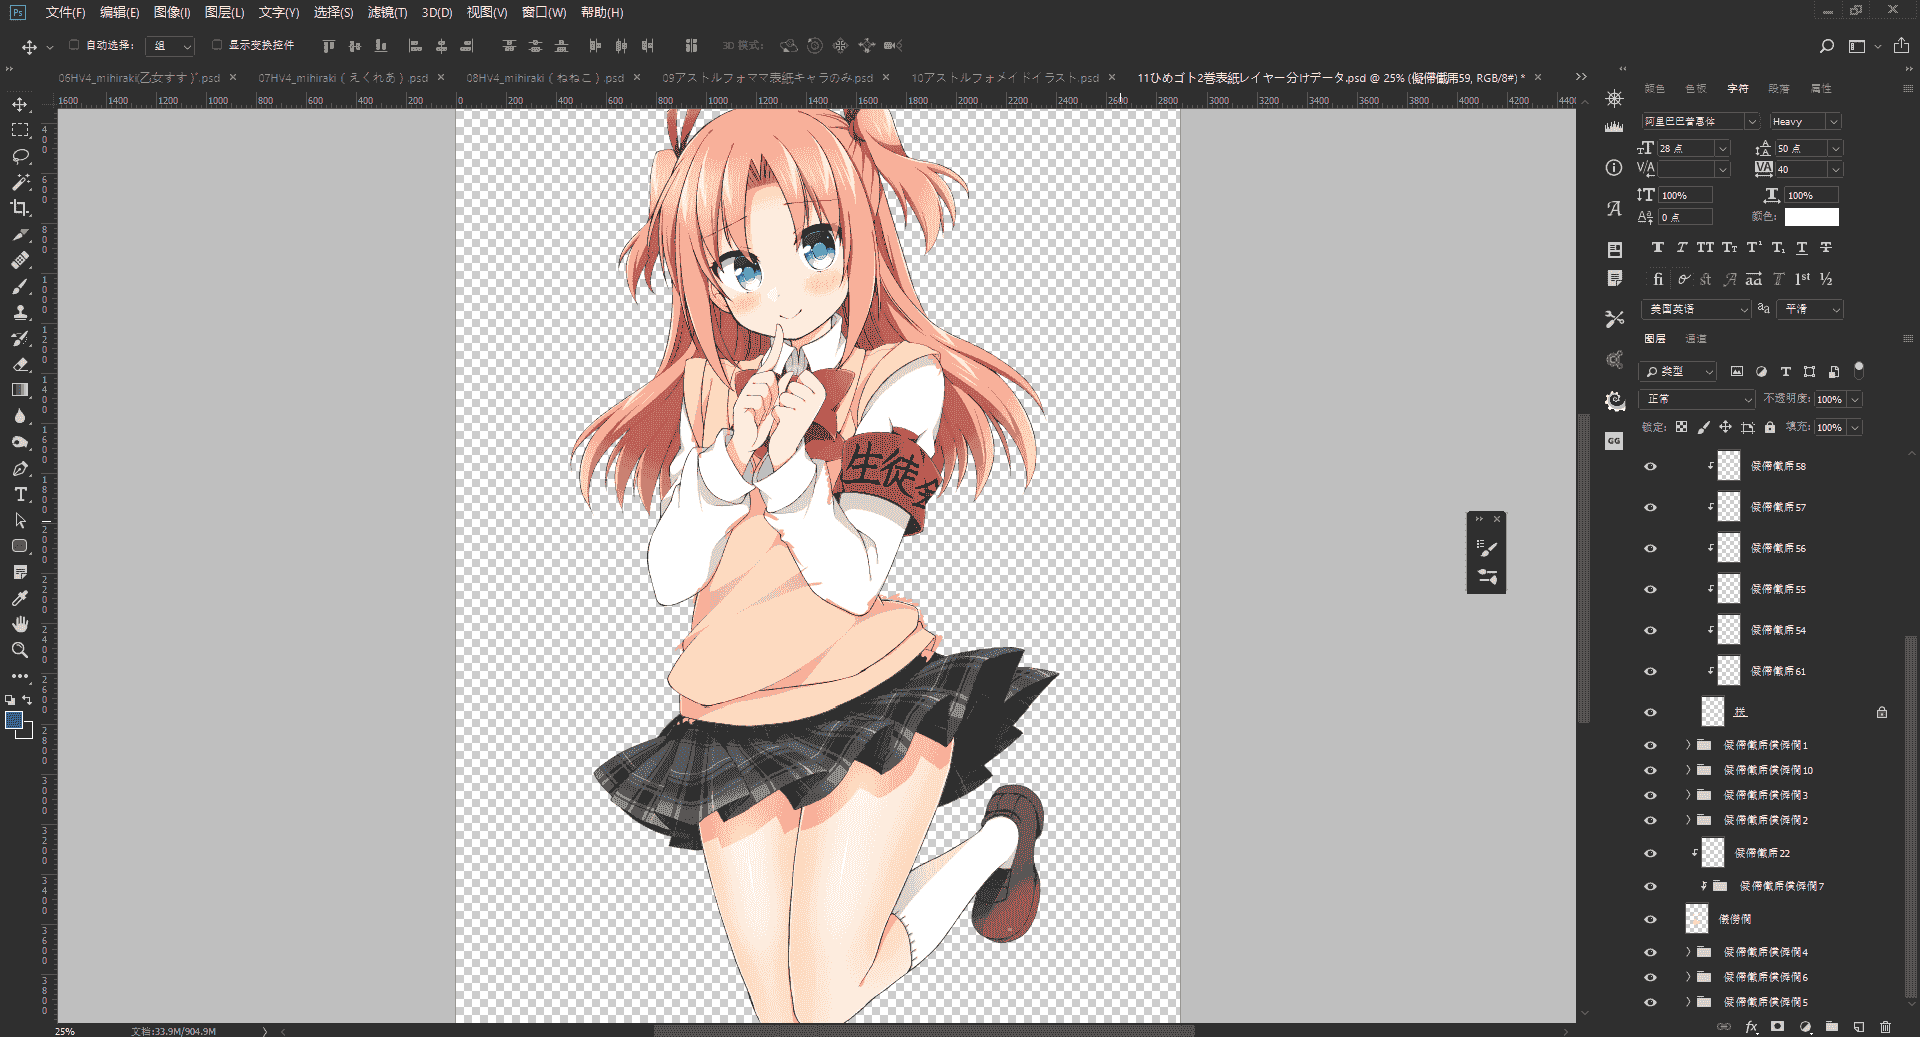Open the 滤镜(T) menu

click(387, 12)
